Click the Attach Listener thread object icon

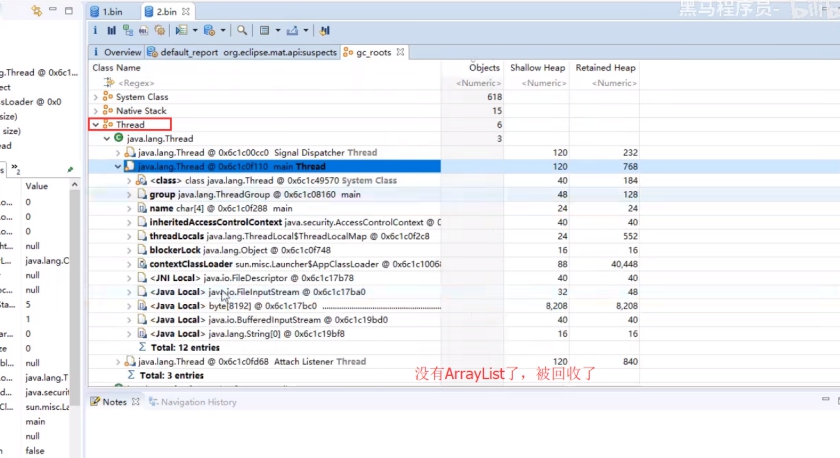point(130,361)
